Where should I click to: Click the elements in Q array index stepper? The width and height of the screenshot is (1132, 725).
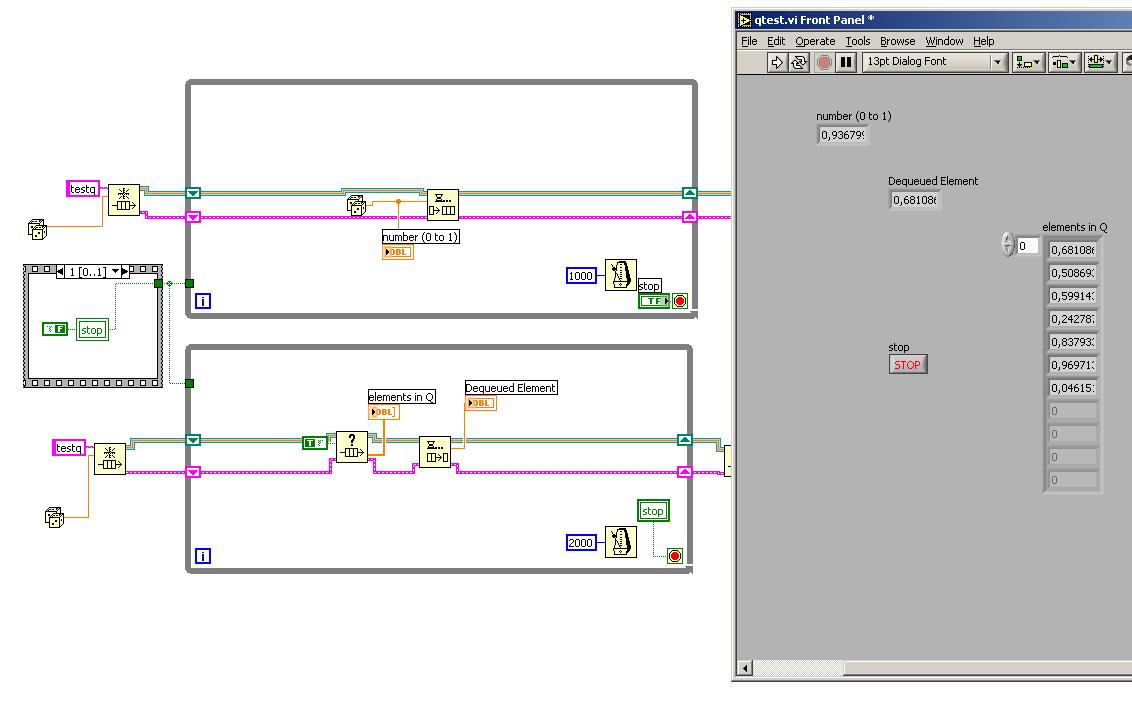coord(1008,245)
